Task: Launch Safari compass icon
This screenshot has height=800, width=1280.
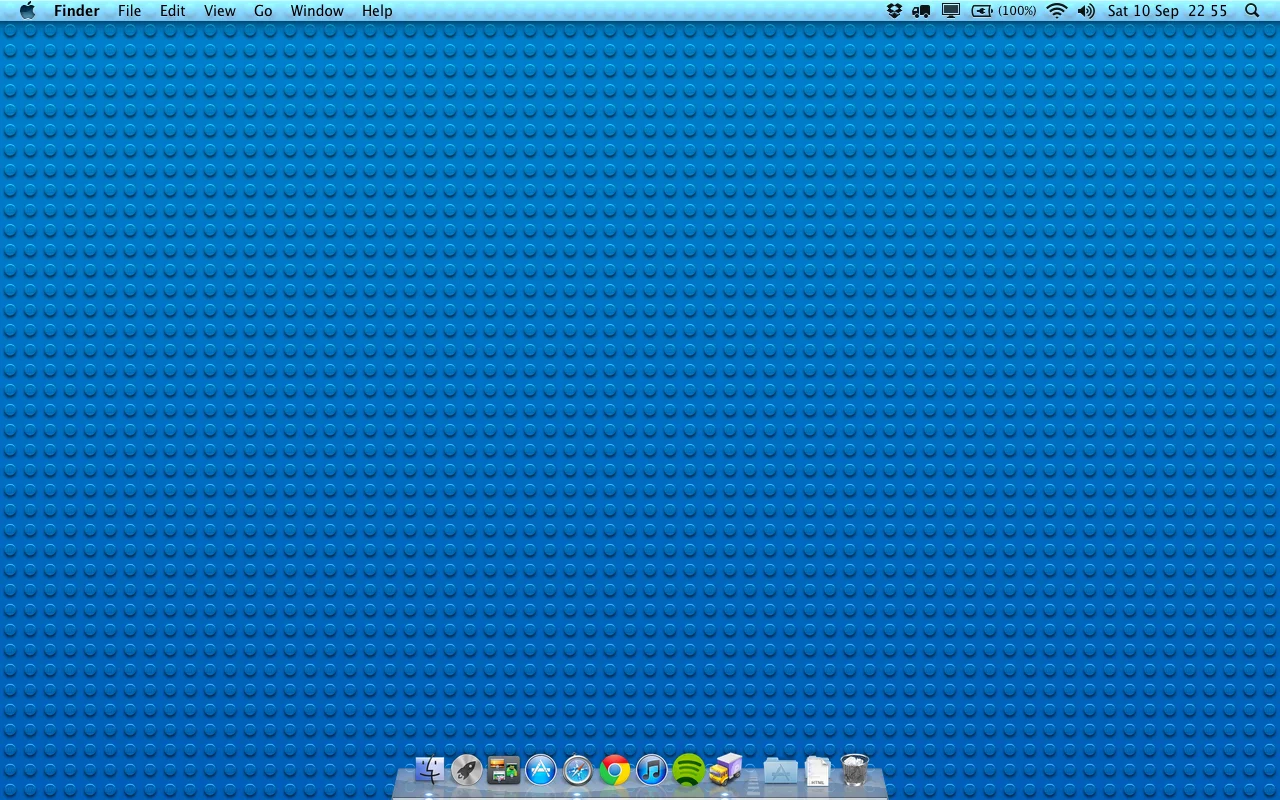Action: [x=578, y=770]
